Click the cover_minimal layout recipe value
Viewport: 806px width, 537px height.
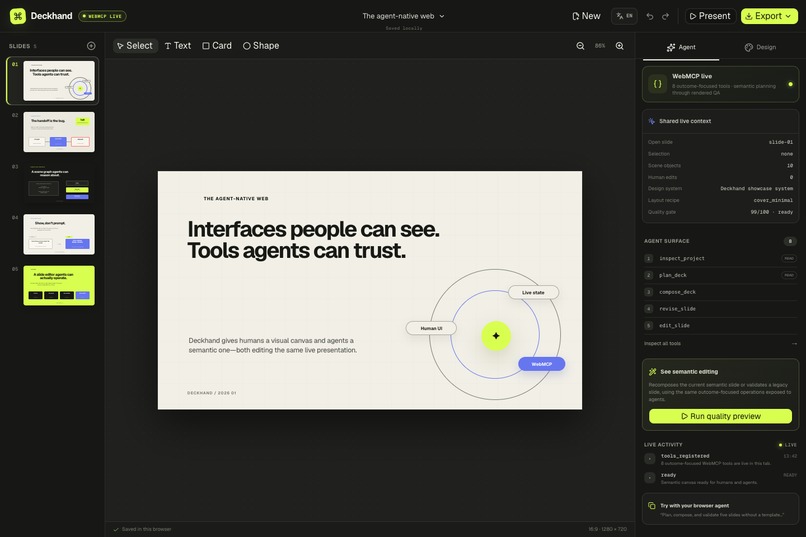click(x=773, y=200)
